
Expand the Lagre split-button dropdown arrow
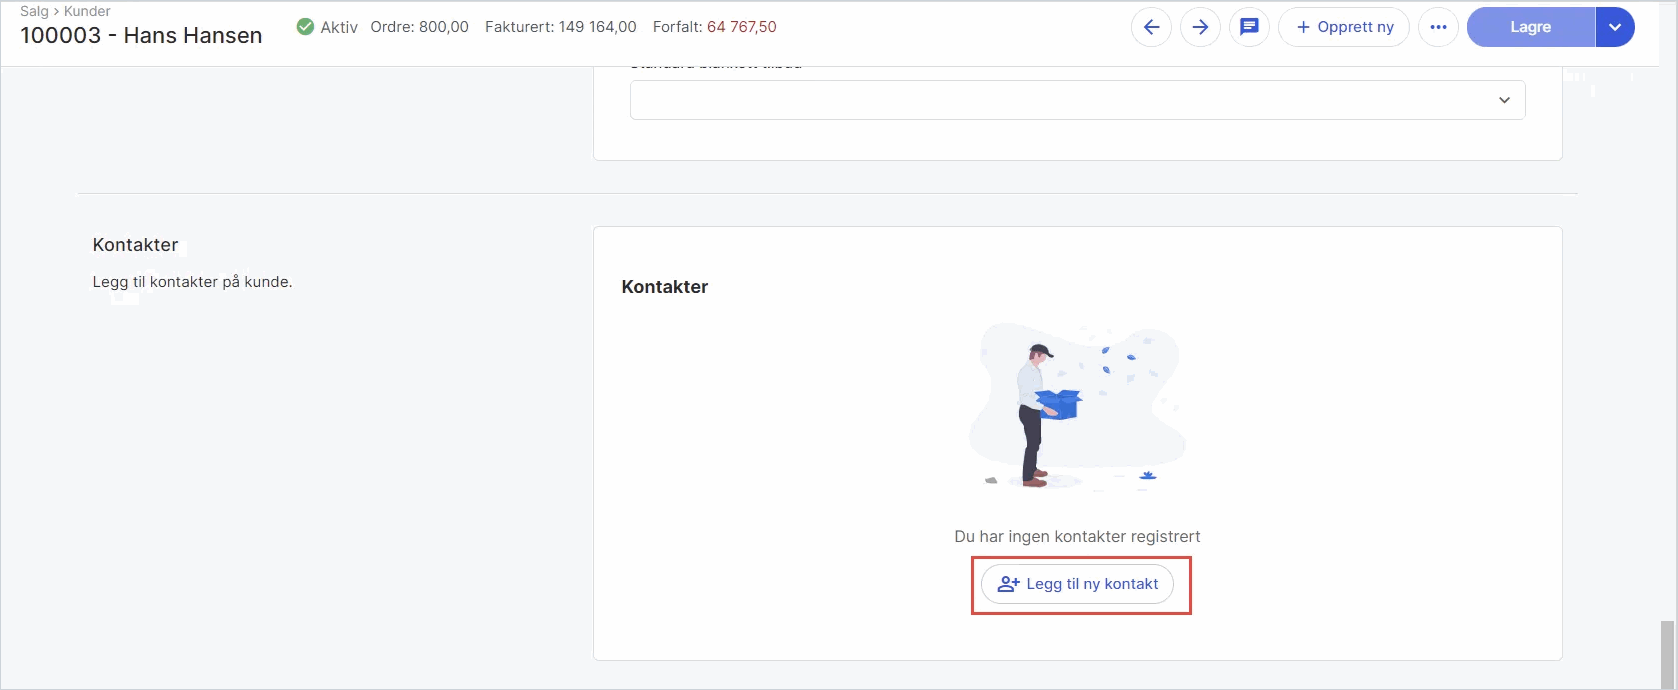[x=1615, y=27]
